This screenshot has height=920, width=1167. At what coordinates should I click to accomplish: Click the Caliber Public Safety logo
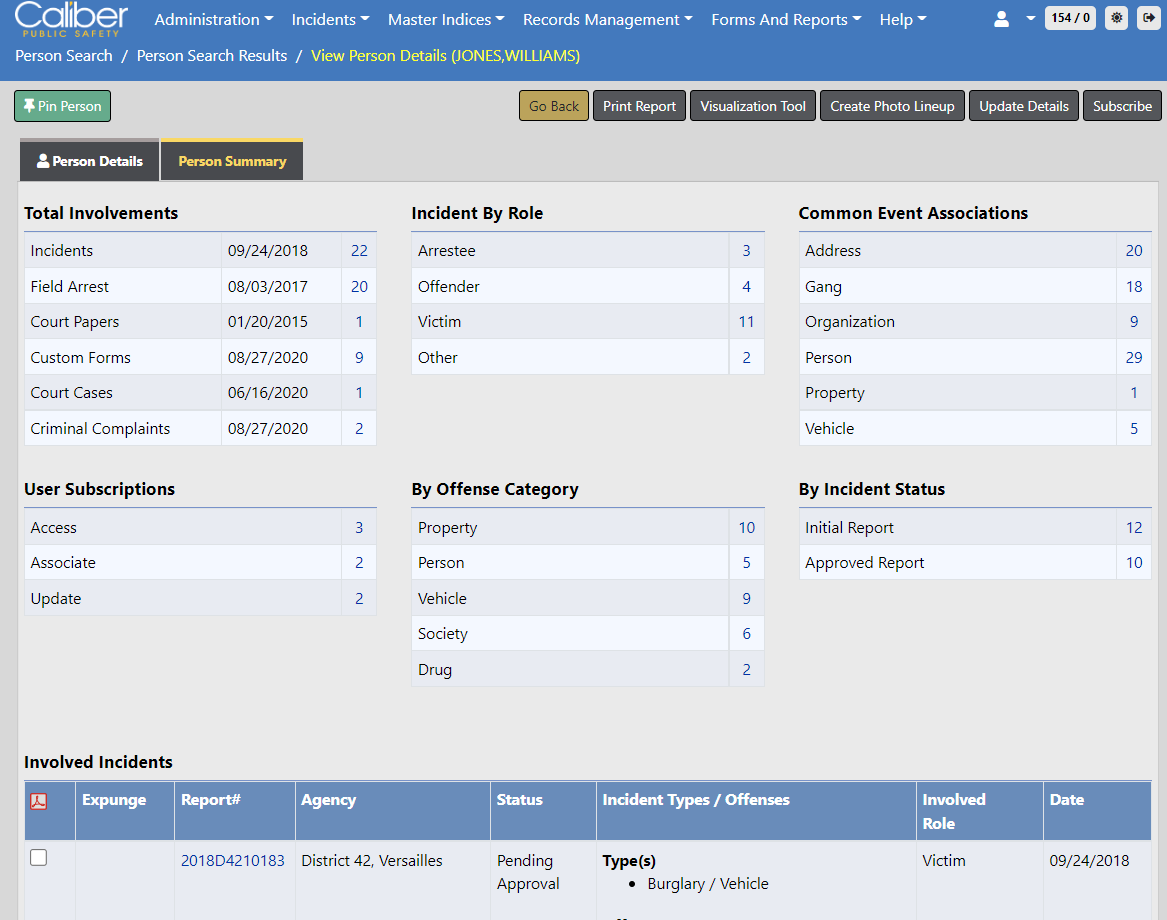click(71, 19)
